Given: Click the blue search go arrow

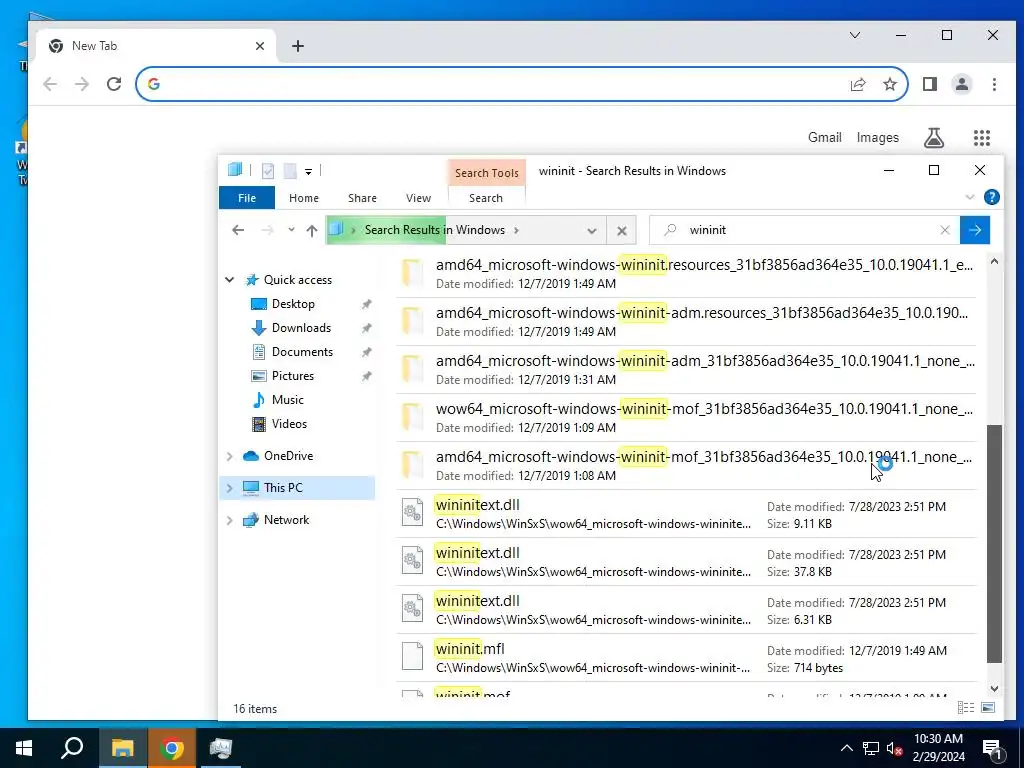Looking at the screenshot, I should [x=975, y=230].
